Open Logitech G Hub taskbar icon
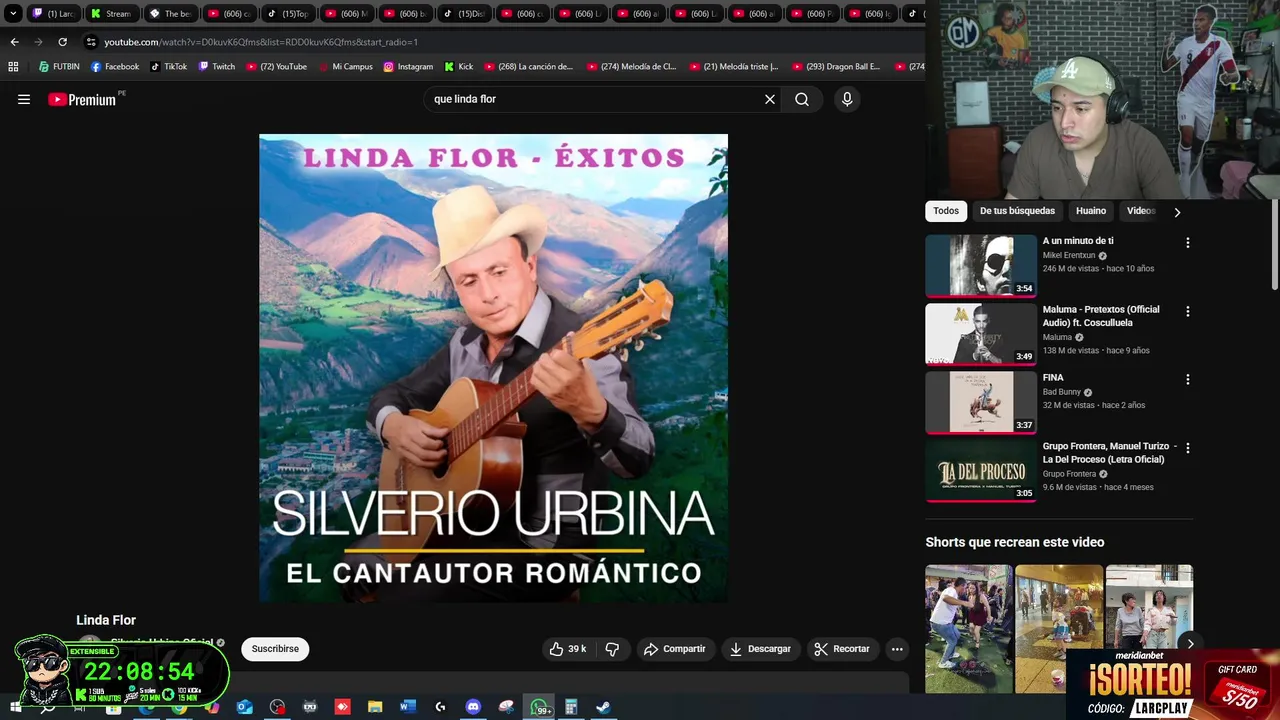This screenshot has width=1280, height=720. [440, 707]
